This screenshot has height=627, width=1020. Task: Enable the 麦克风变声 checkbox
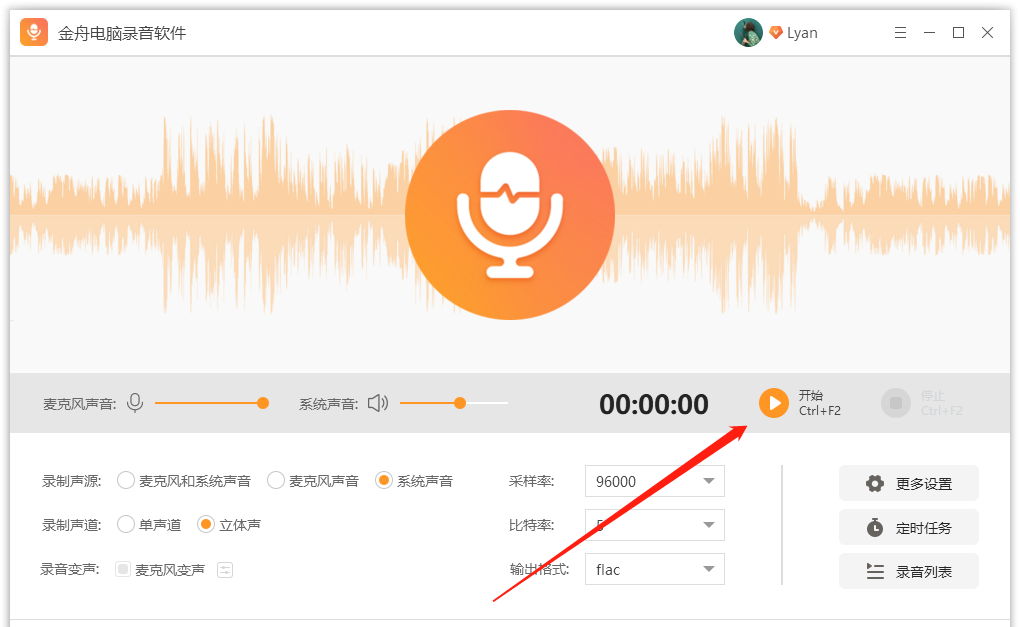[x=124, y=568]
